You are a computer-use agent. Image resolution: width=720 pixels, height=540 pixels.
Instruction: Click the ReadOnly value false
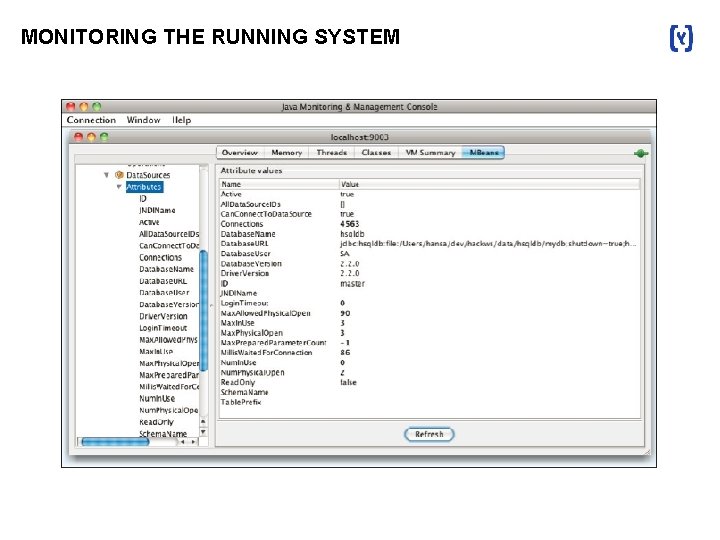coord(348,382)
